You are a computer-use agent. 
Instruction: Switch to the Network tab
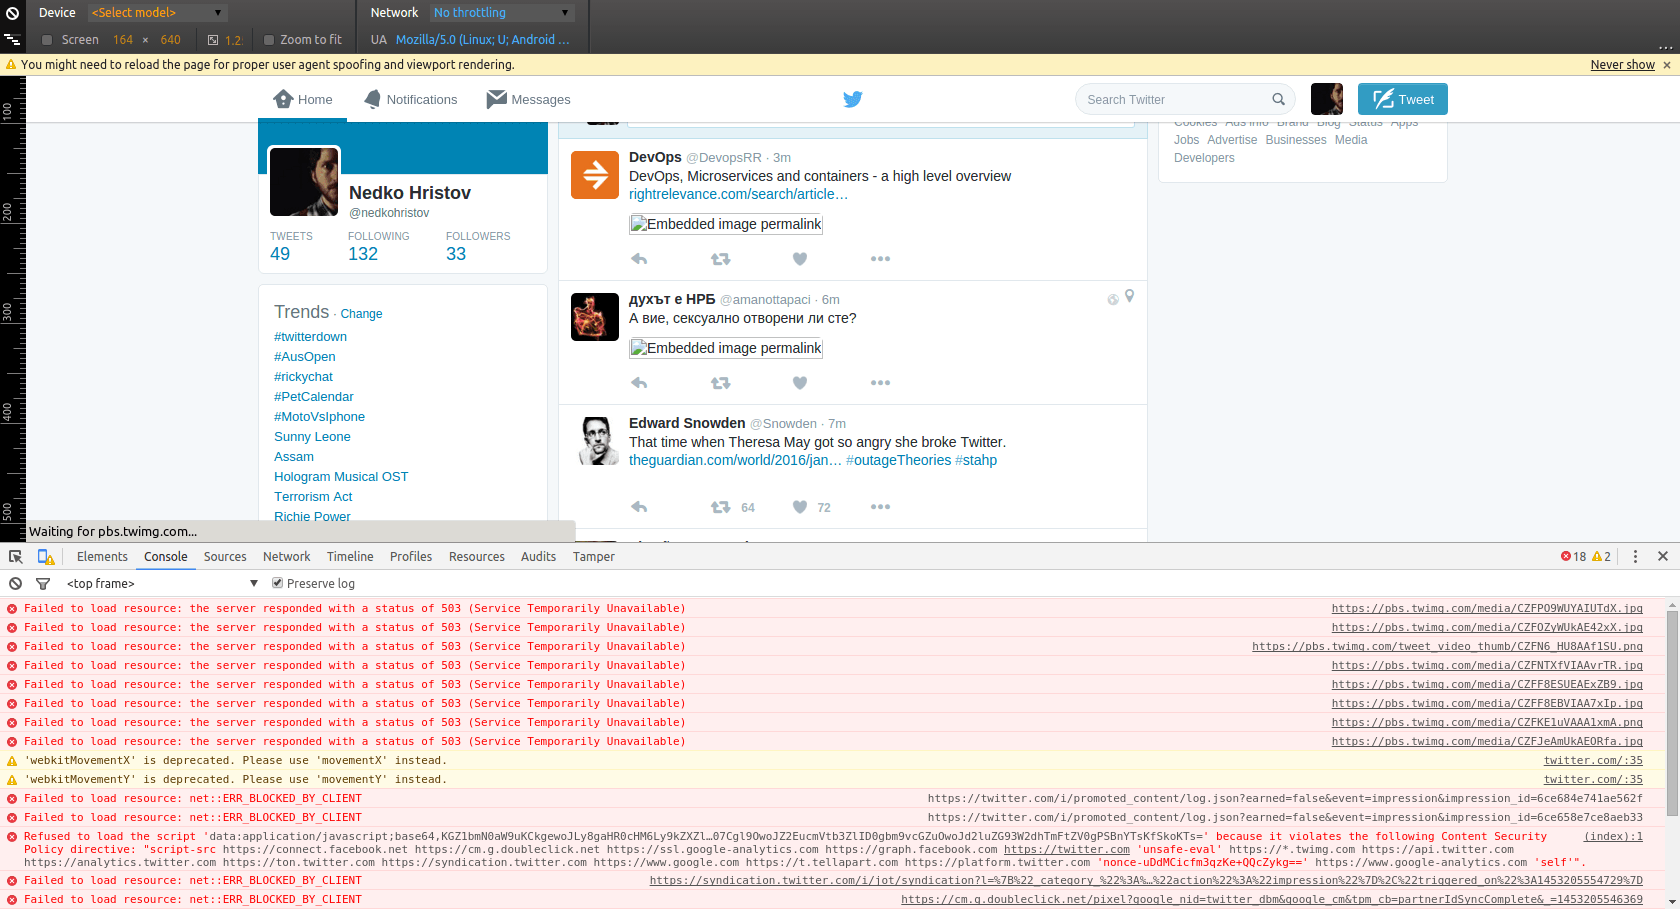287,557
